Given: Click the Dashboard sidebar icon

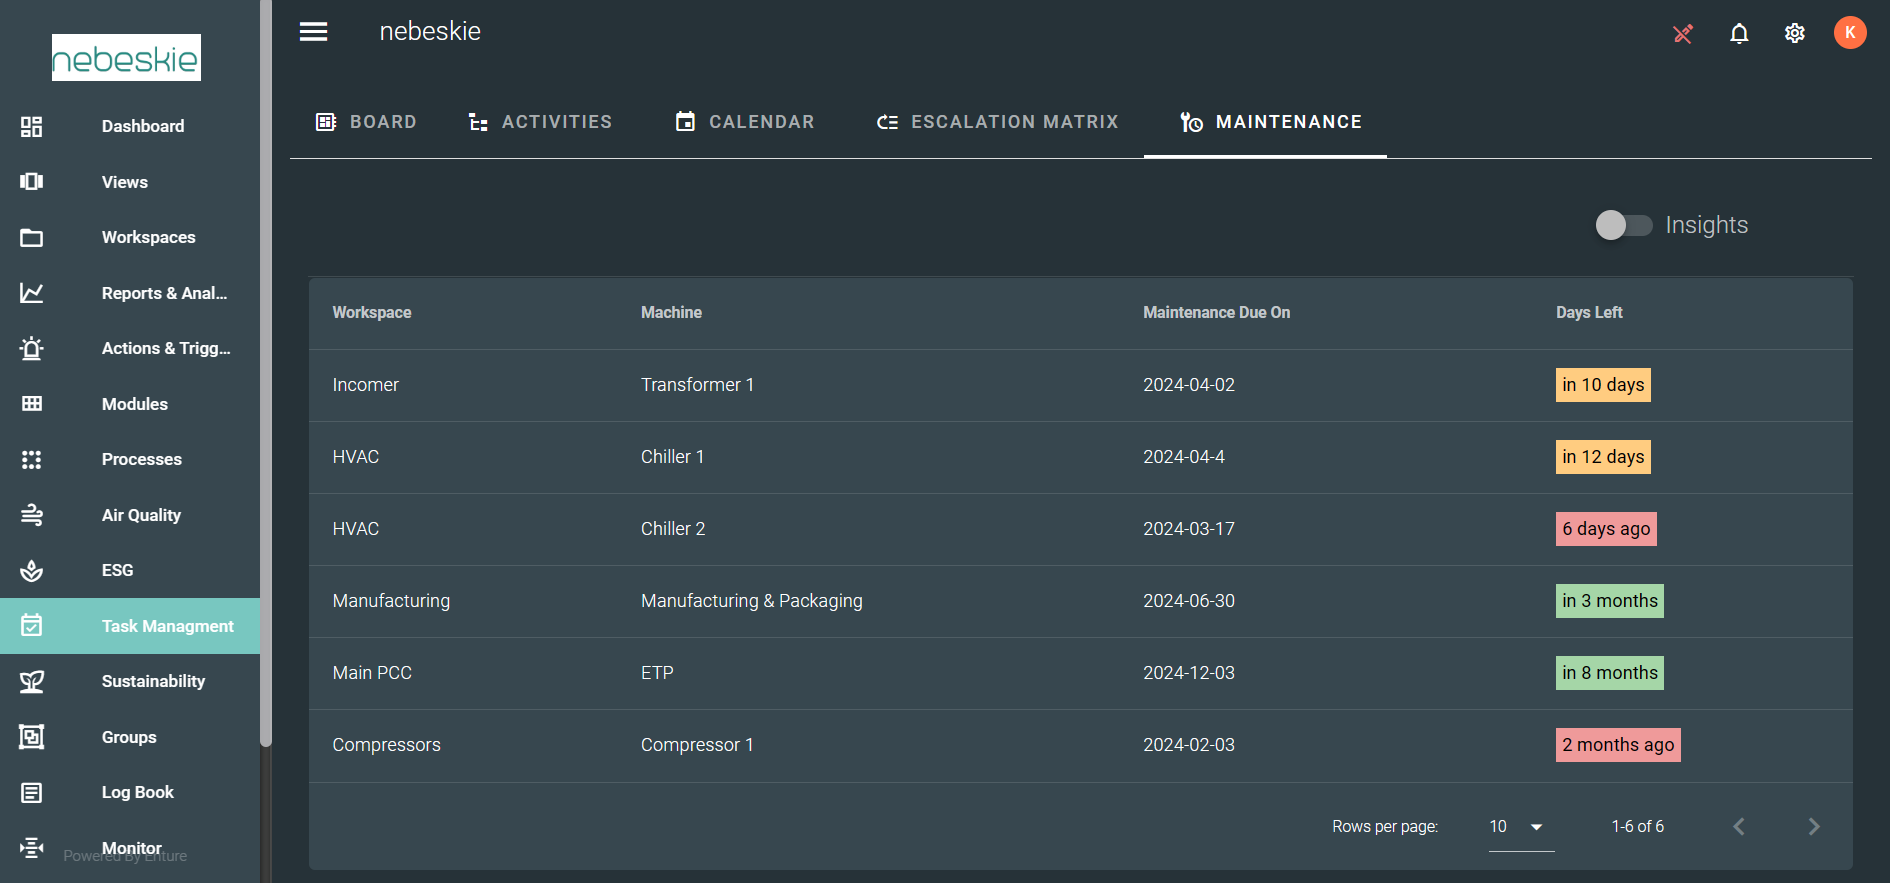Looking at the screenshot, I should tap(32, 127).
